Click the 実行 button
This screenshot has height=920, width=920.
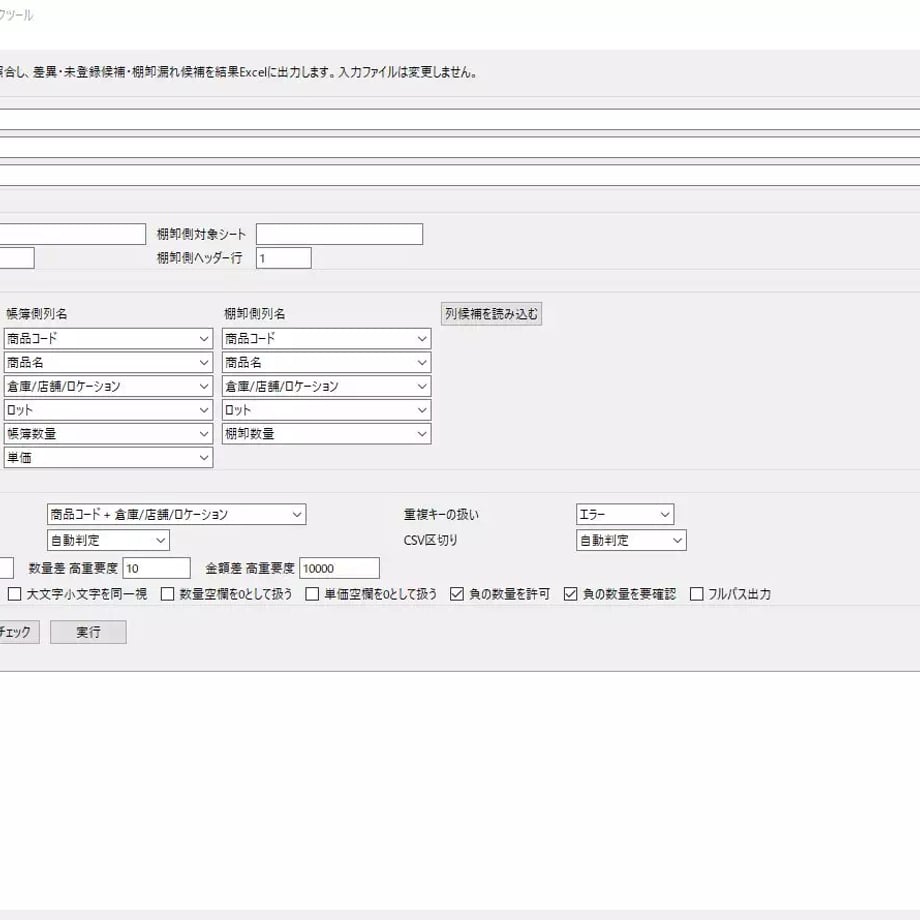pos(88,632)
